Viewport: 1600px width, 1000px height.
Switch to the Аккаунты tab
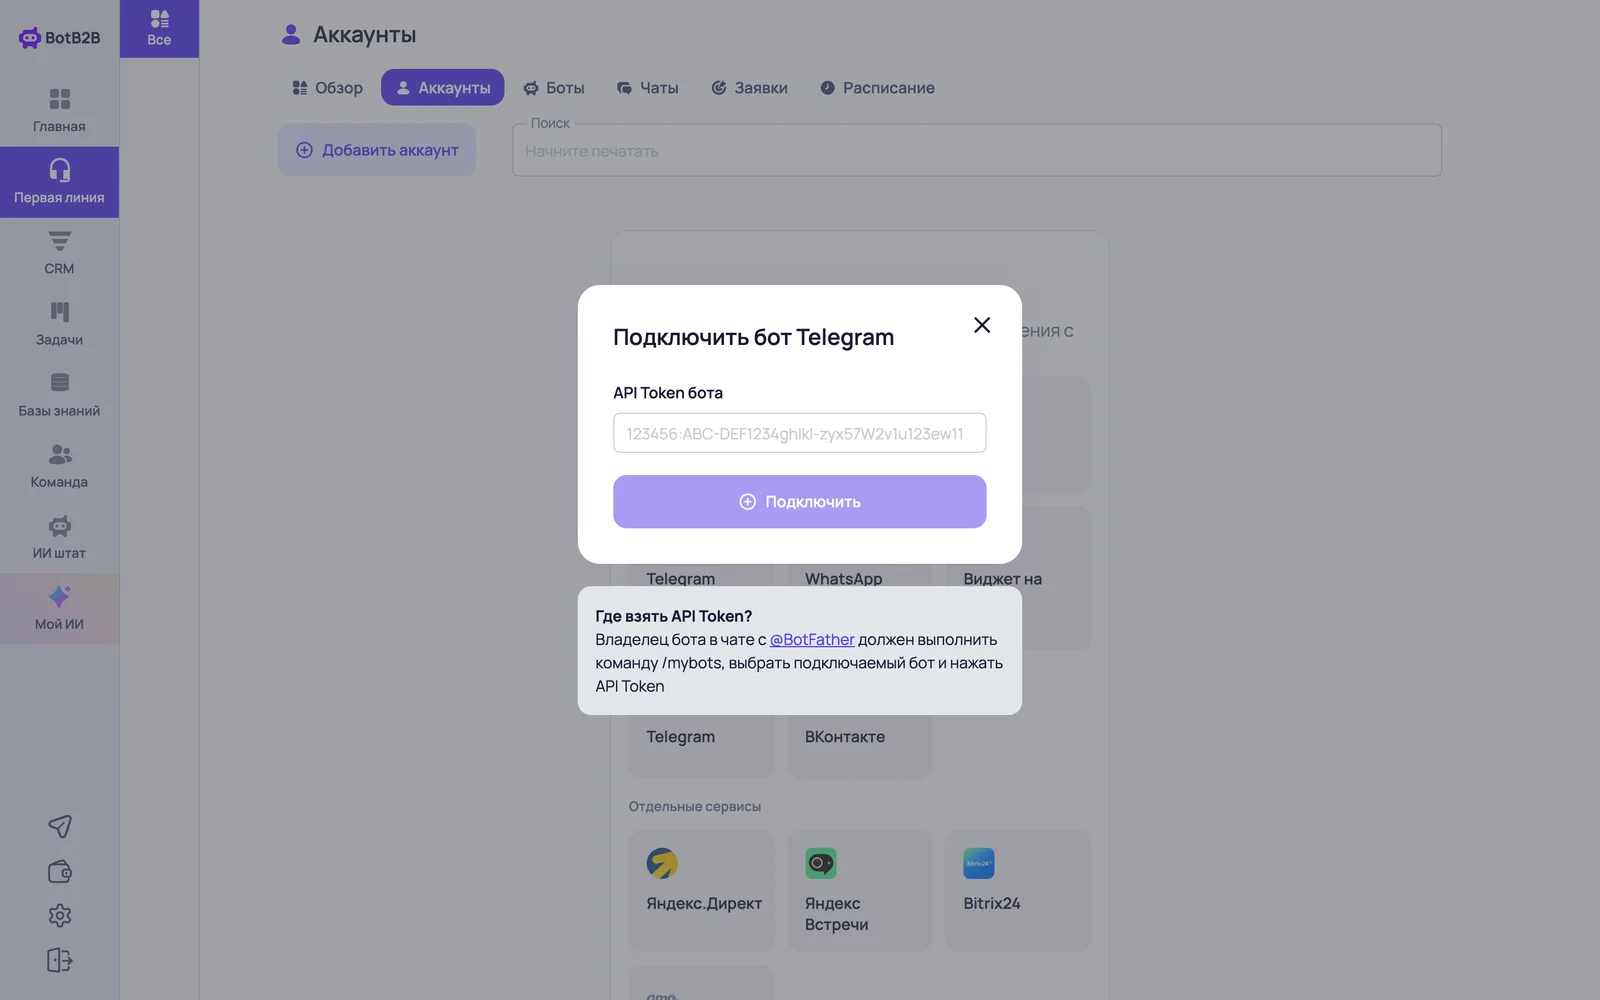pyautogui.click(x=442, y=88)
